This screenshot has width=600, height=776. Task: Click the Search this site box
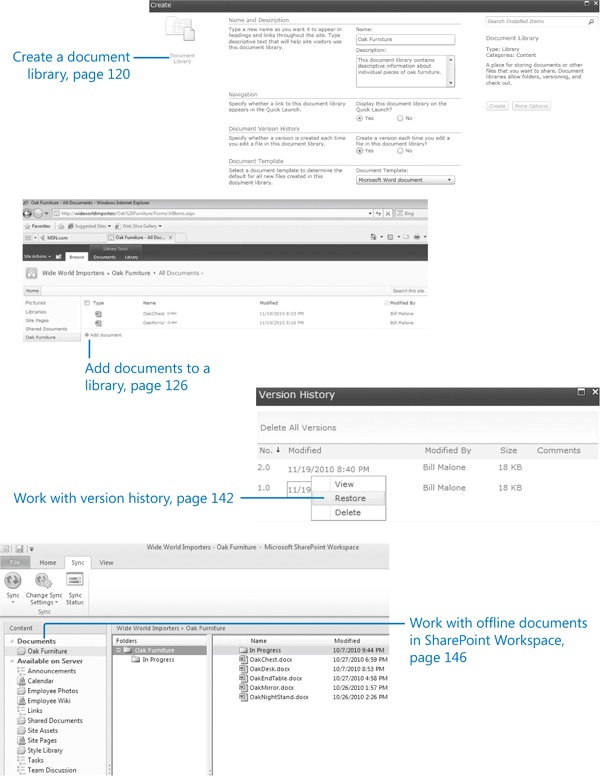[408, 291]
